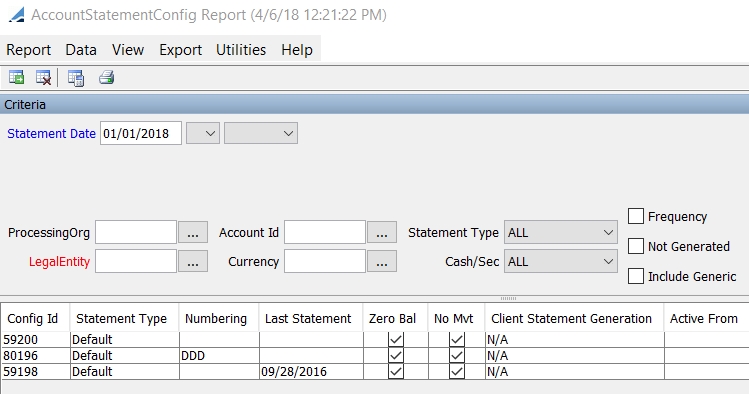
Task: Click the splitter handle above the results table
Action: click(508, 298)
